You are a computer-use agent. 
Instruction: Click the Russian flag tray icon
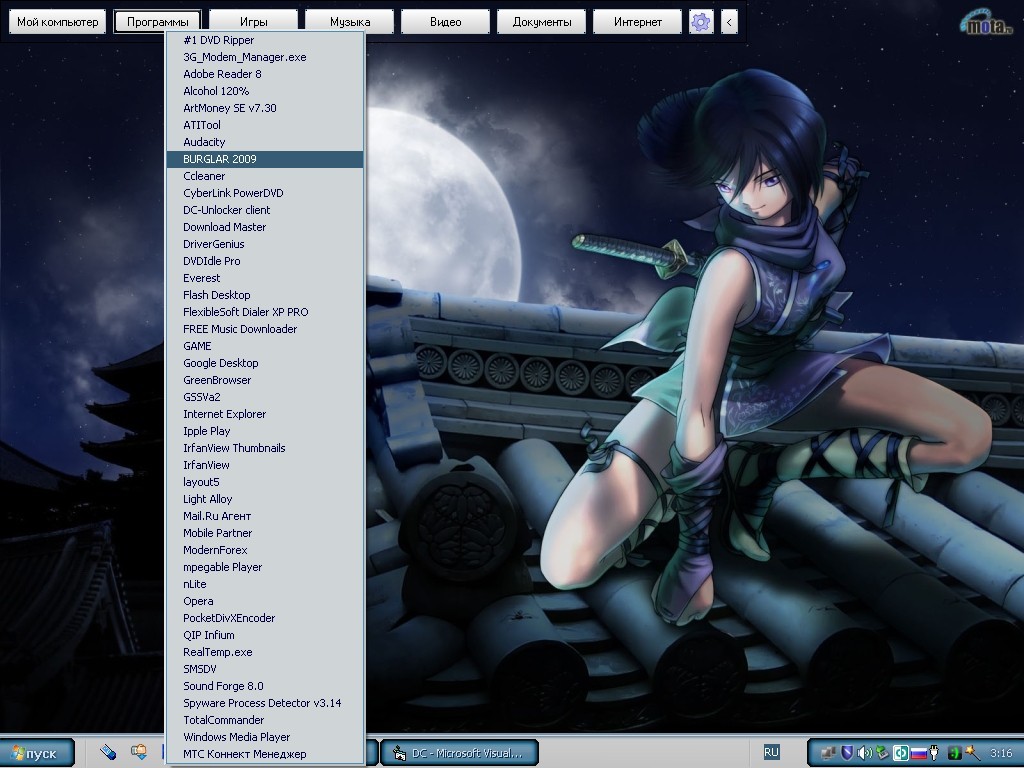coord(919,754)
